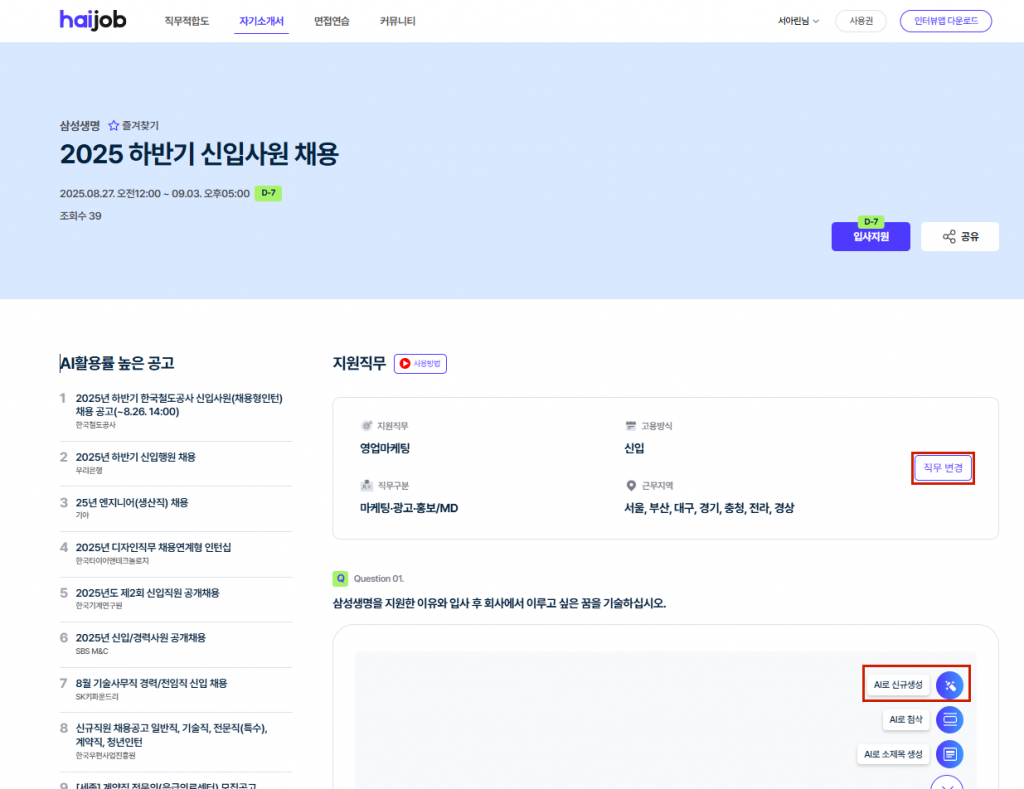Expand the 서아린님 user dropdown
The image size is (1024, 789).
[x=798, y=21]
